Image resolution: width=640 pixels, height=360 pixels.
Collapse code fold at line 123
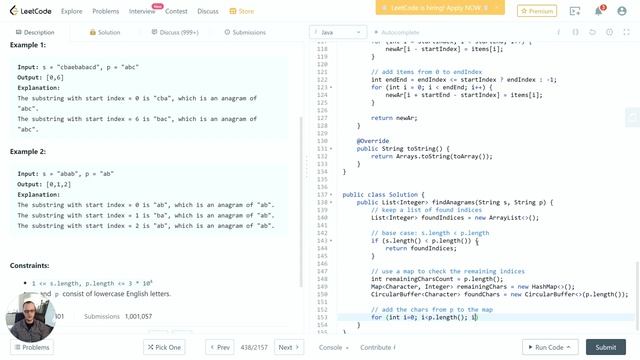331,87
